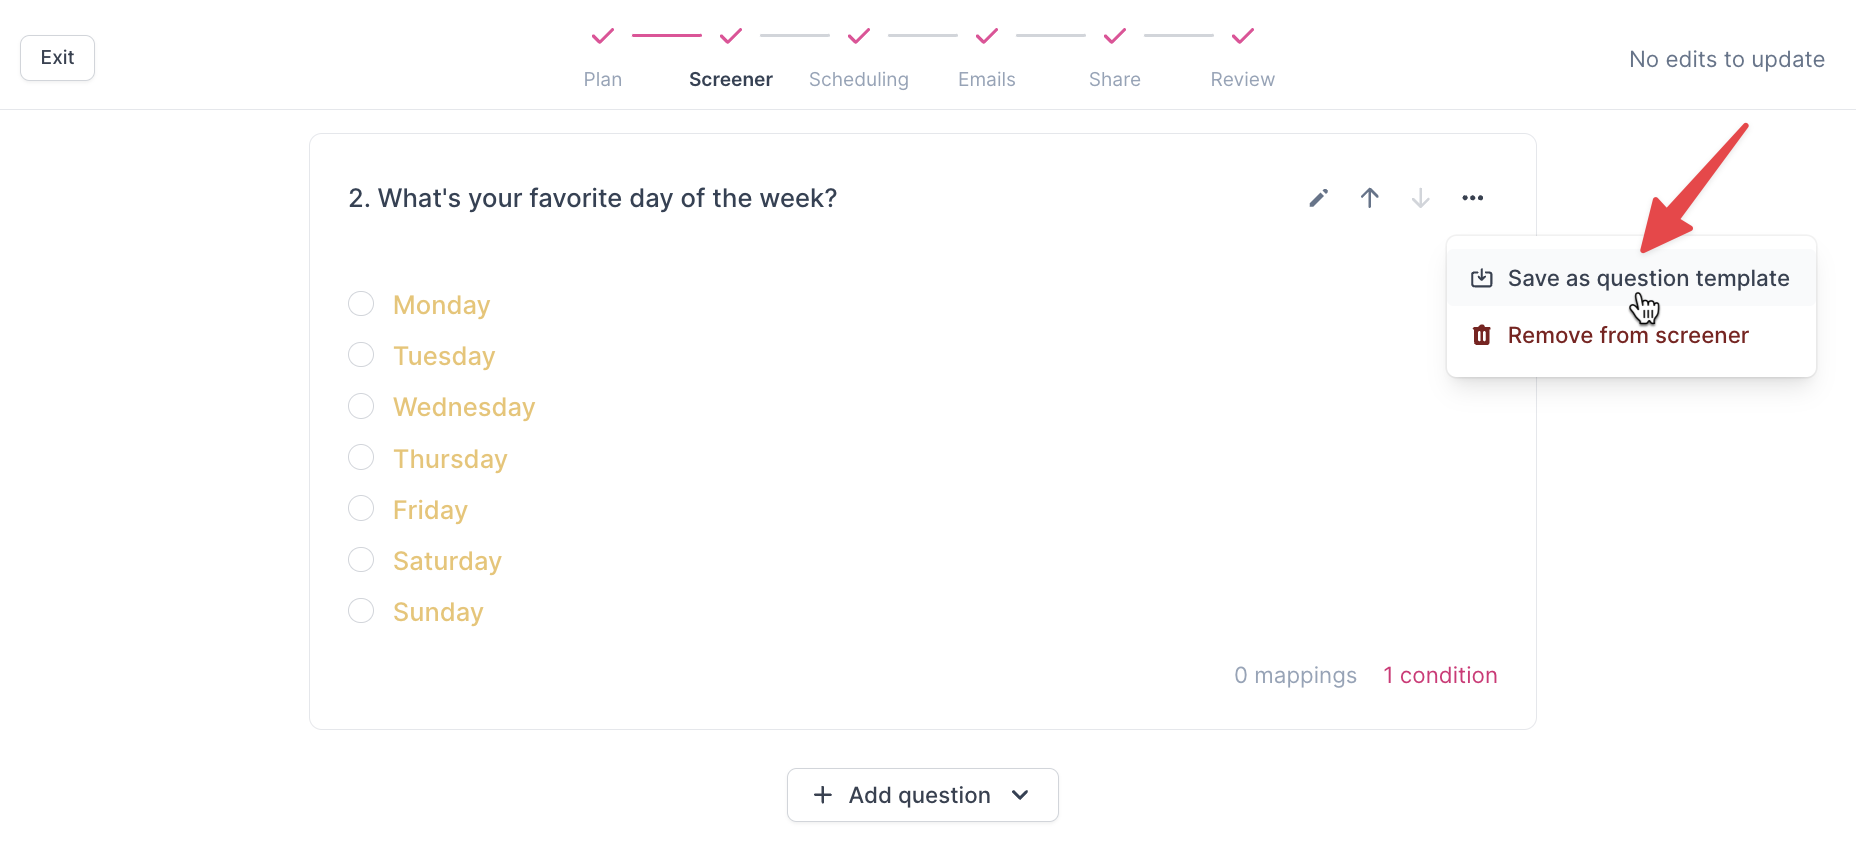Image resolution: width=1856 pixels, height=850 pixels.
Task: Select Remove from screener menu entry
Action: tap(1627, 335)
